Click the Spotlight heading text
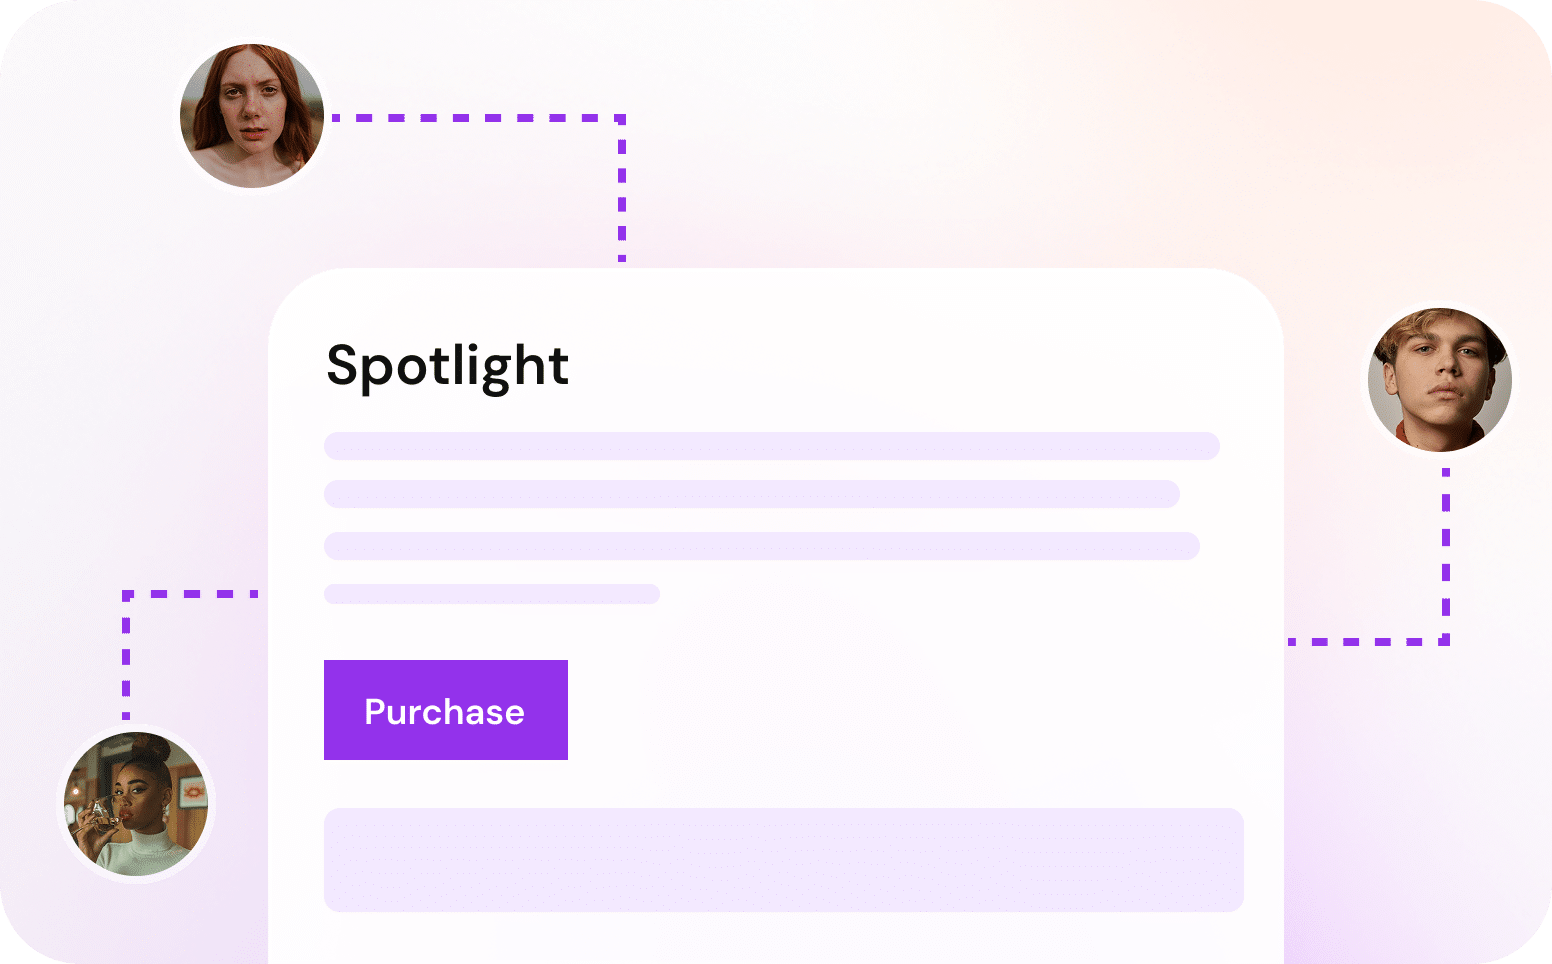Image resolution: width=1552 pixels, height=964 pixels. pos(447,366)
